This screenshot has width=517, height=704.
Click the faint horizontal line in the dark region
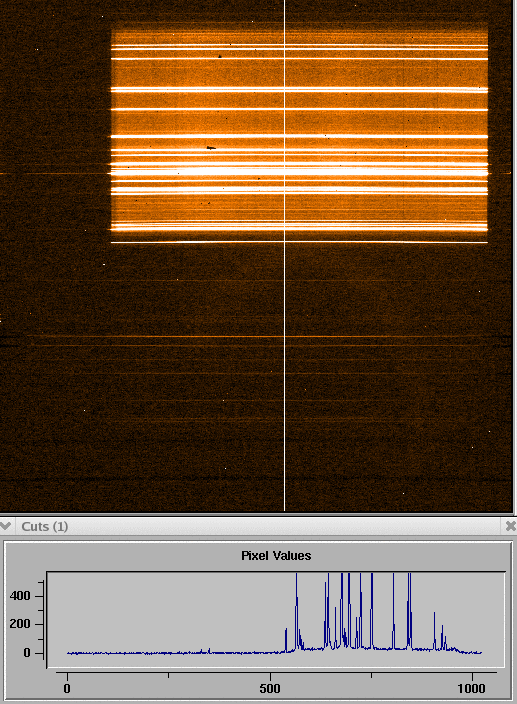[269, 336]
